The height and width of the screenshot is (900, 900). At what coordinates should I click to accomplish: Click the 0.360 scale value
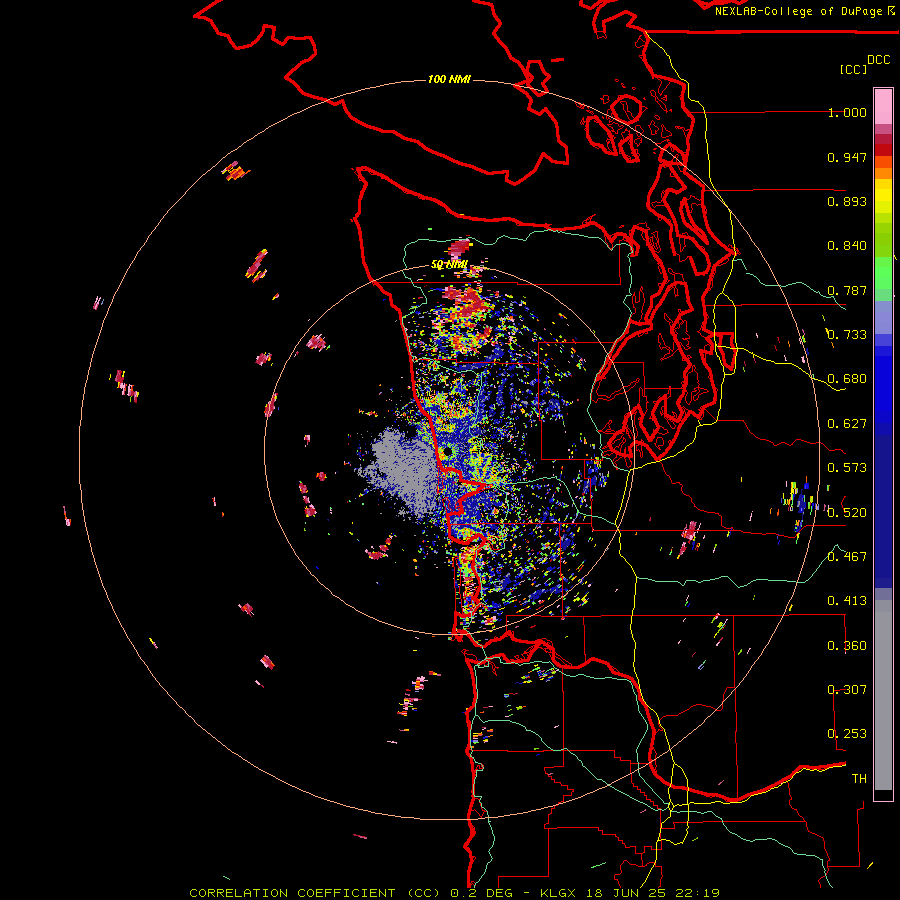click(x=847, y=646)
